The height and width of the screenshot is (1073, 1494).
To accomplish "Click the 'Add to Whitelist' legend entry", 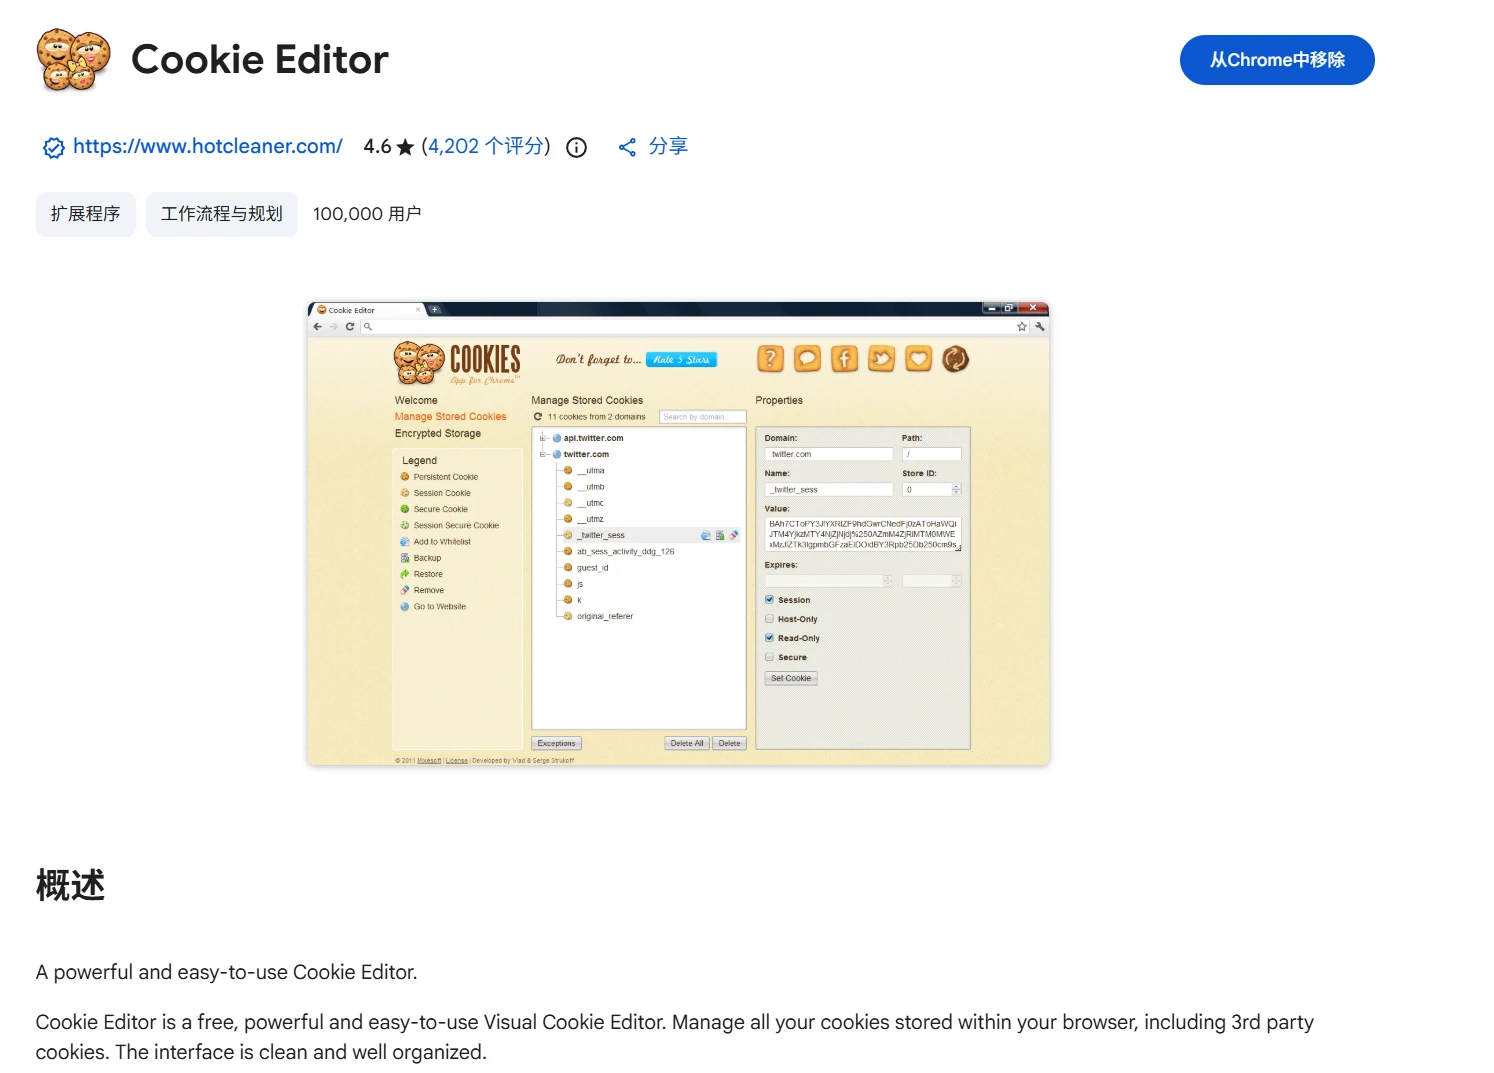I will (x=436, y=542).
